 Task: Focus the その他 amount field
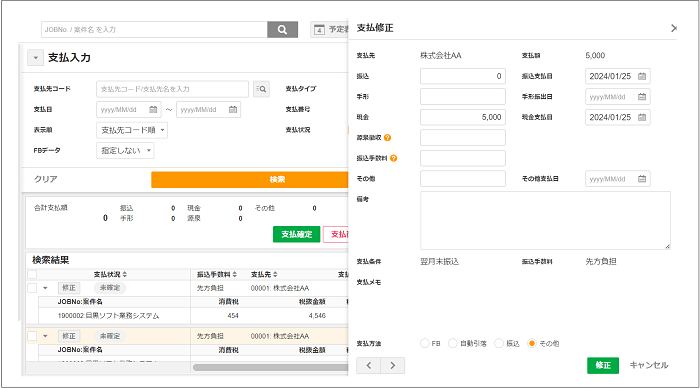462,179
